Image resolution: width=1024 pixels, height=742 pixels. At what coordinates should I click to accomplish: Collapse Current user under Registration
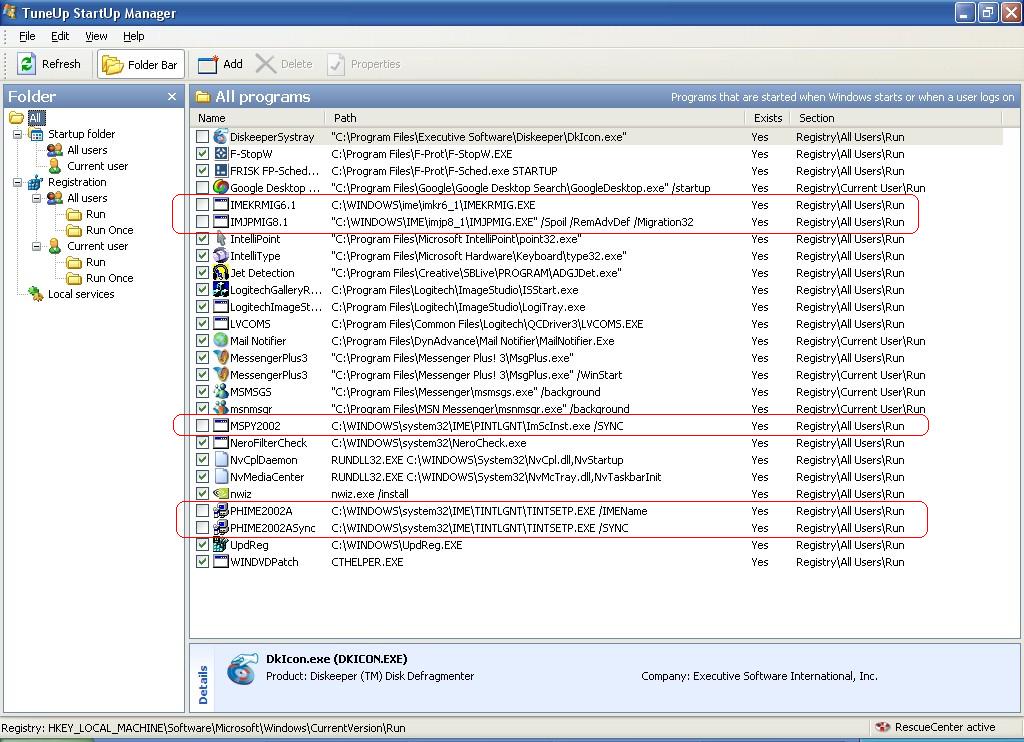[x=37, y=246]
